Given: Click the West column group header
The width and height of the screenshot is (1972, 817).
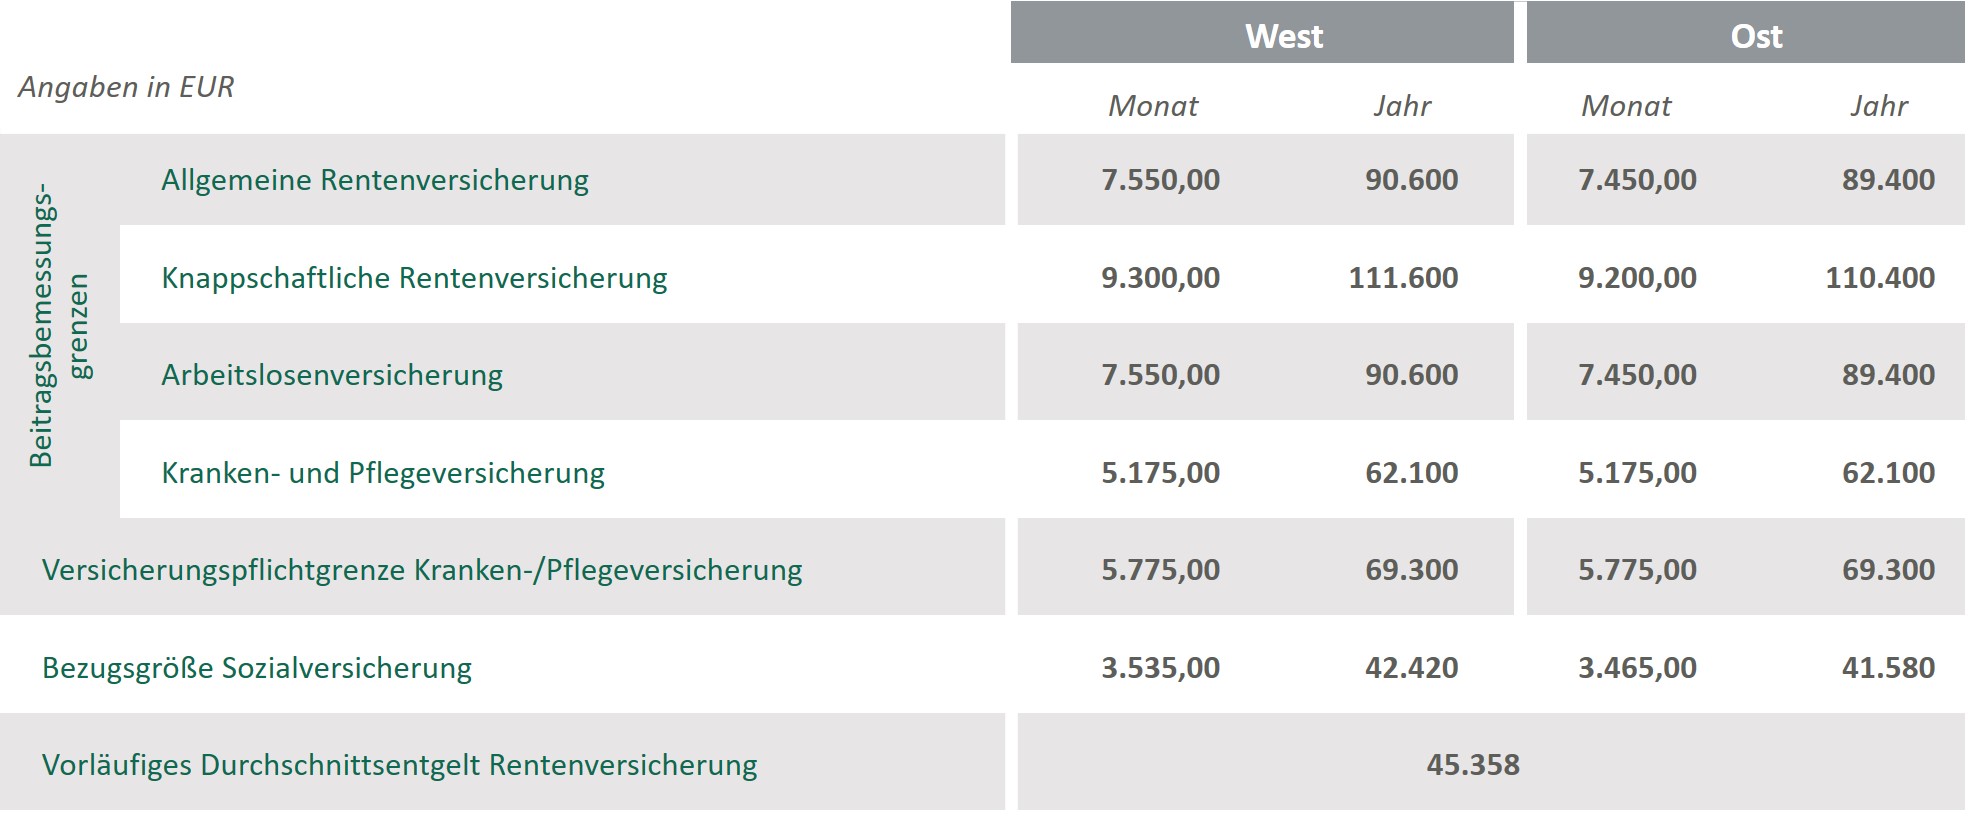Looking at the screenshot, I should pos(1283,36).
